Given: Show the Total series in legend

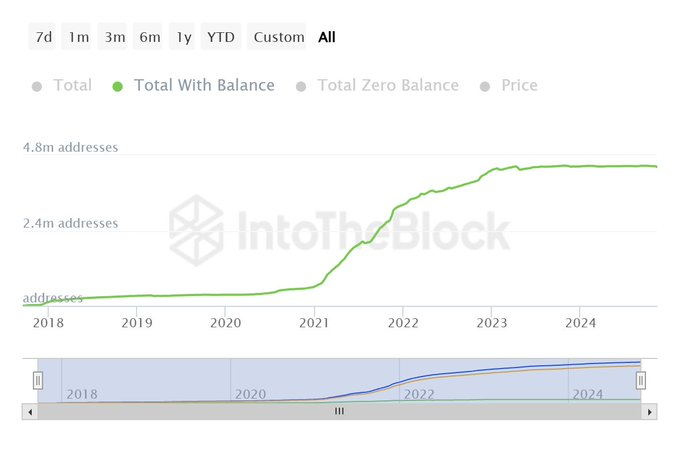Looking at the screenshot, I should point(62,86).
